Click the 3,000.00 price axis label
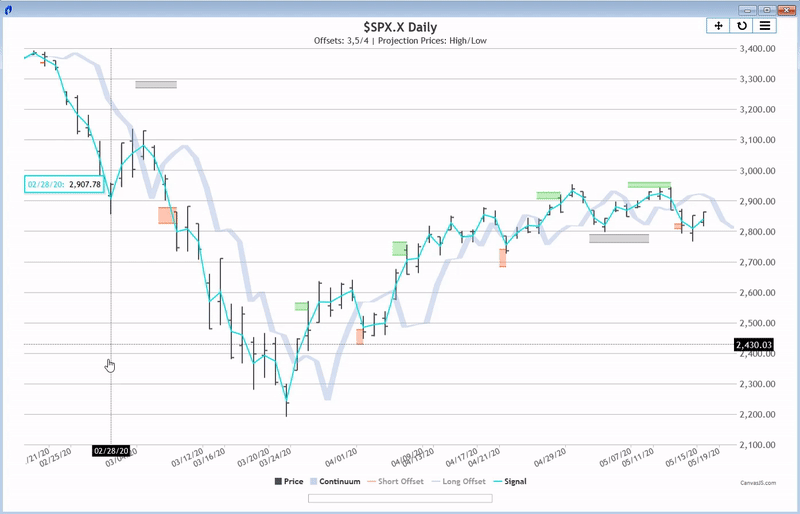This screenshot has width=800, height=514. click(758, 171)
